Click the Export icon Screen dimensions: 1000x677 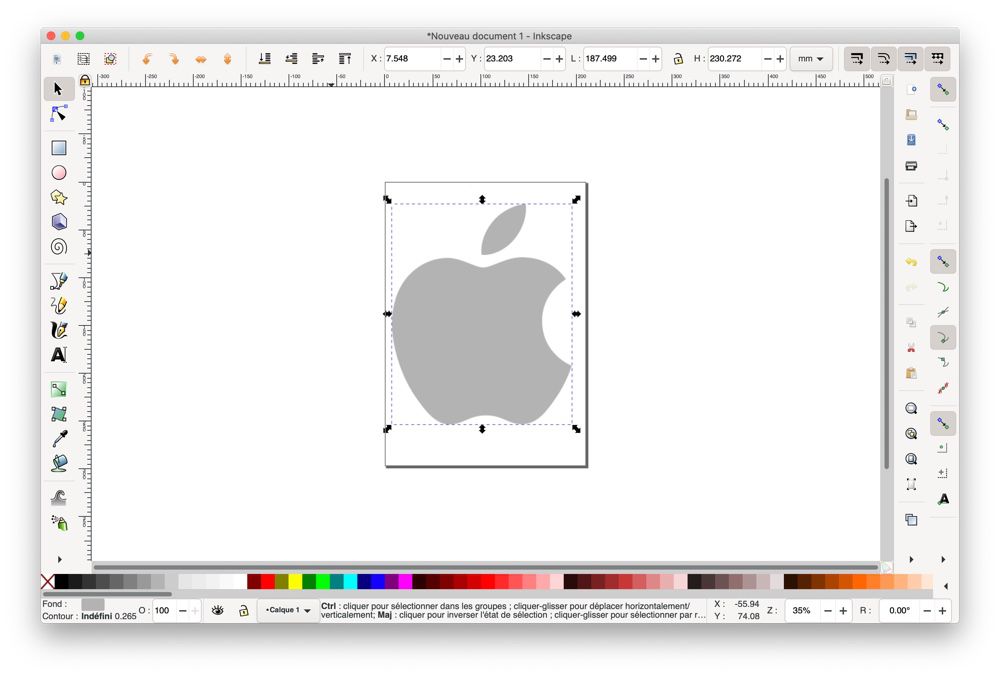911,226
